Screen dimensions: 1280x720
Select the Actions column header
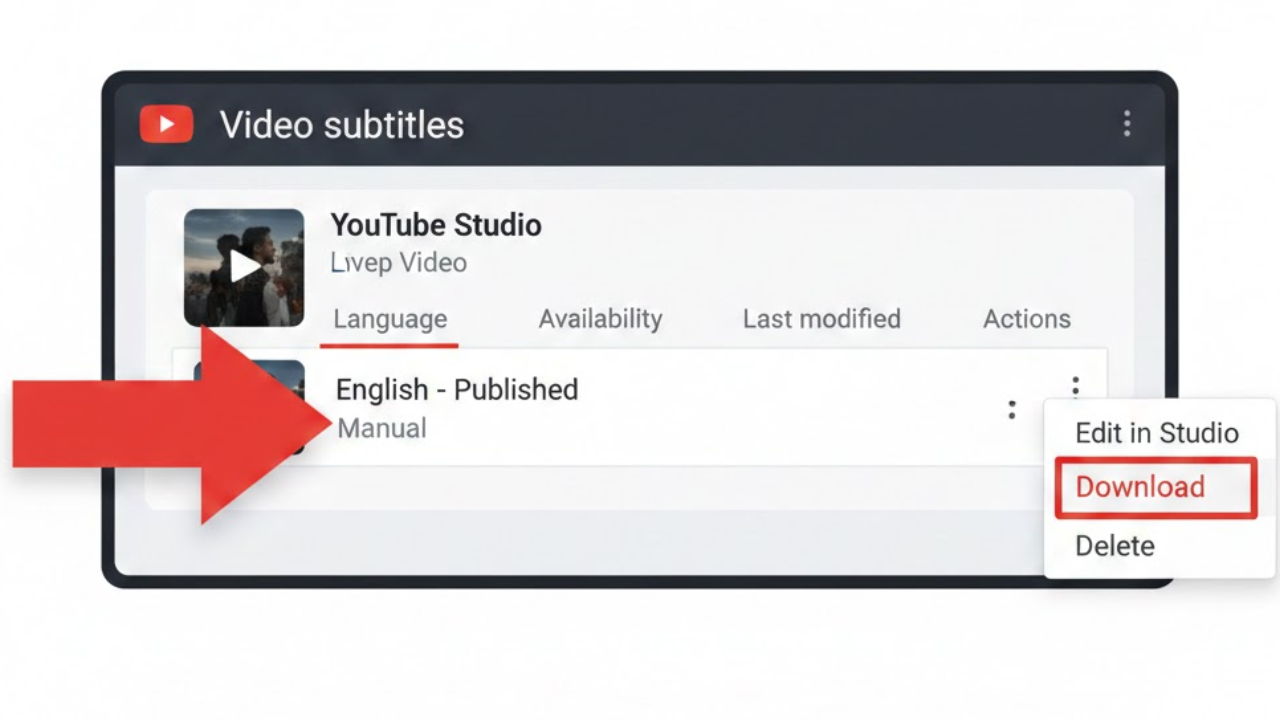(x=1026, y=319)
